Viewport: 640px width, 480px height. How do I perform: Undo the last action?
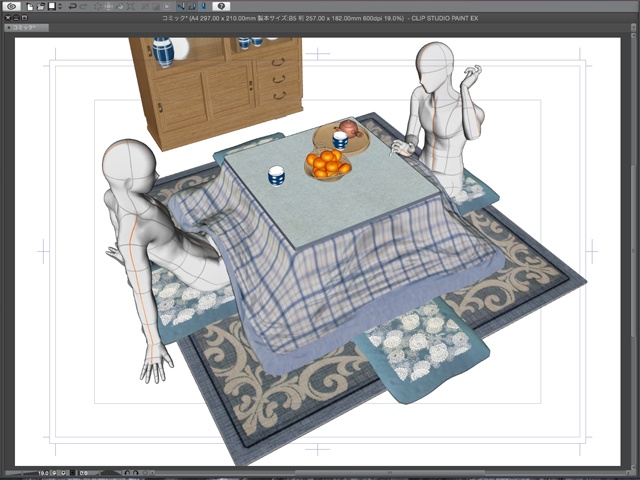click(72, 7)
